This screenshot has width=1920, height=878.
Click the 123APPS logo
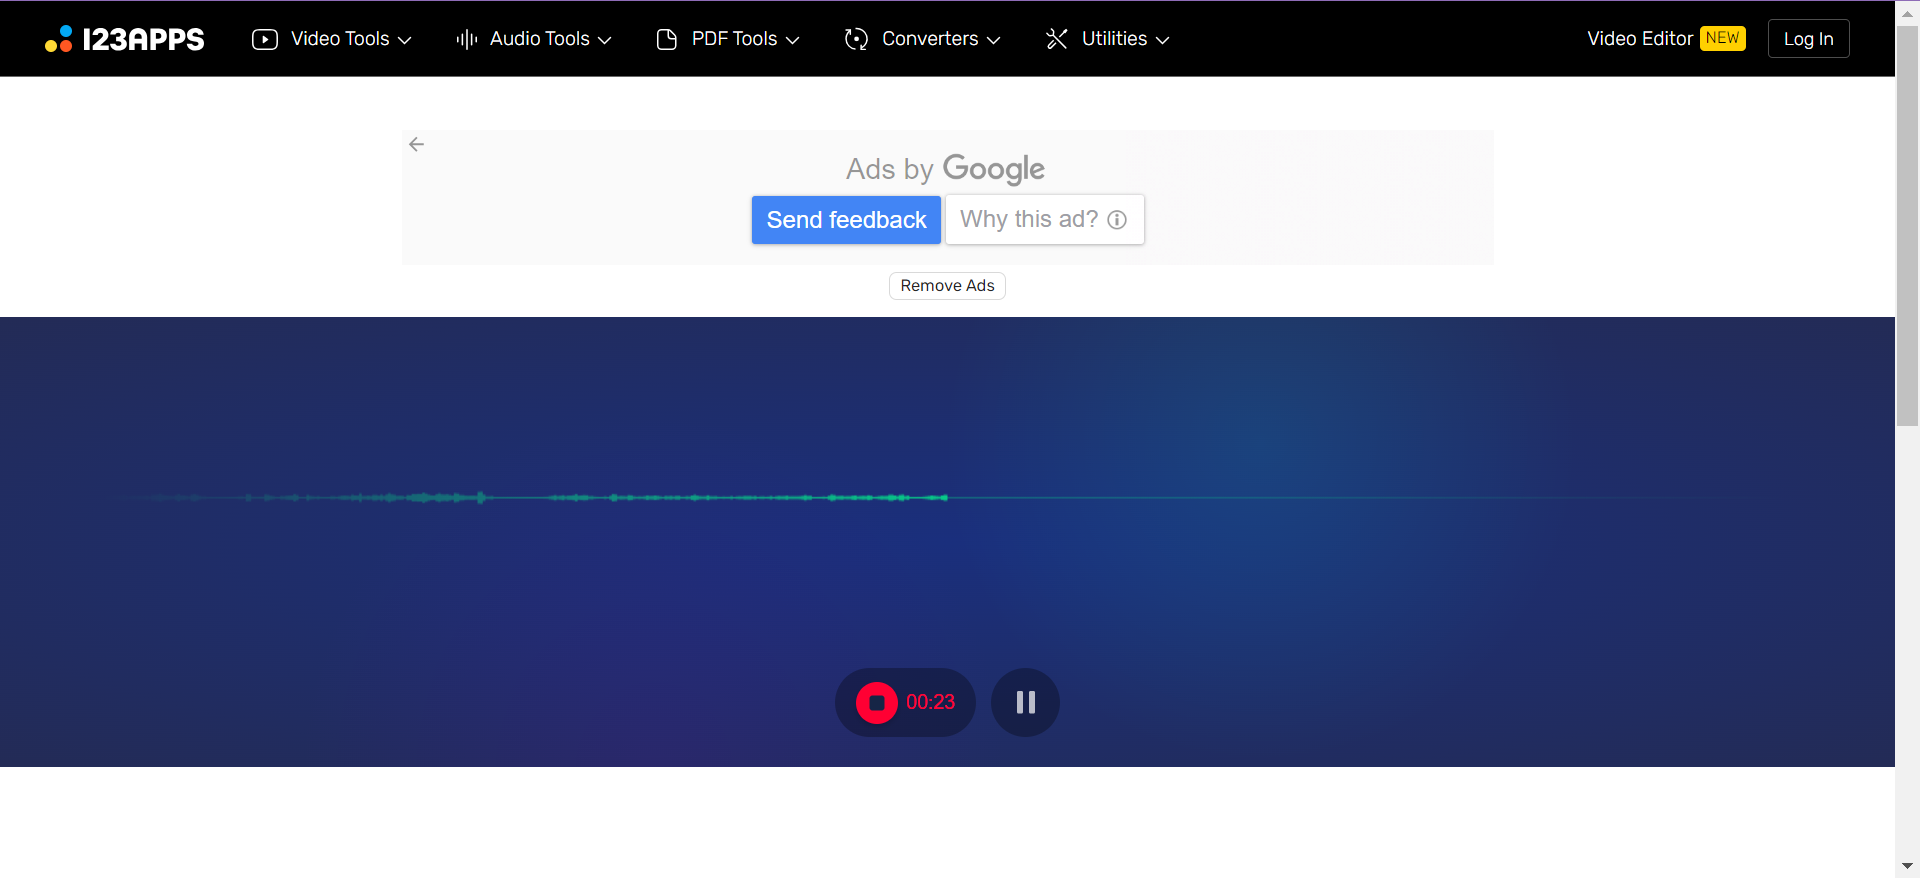click(x=125, y=39)
